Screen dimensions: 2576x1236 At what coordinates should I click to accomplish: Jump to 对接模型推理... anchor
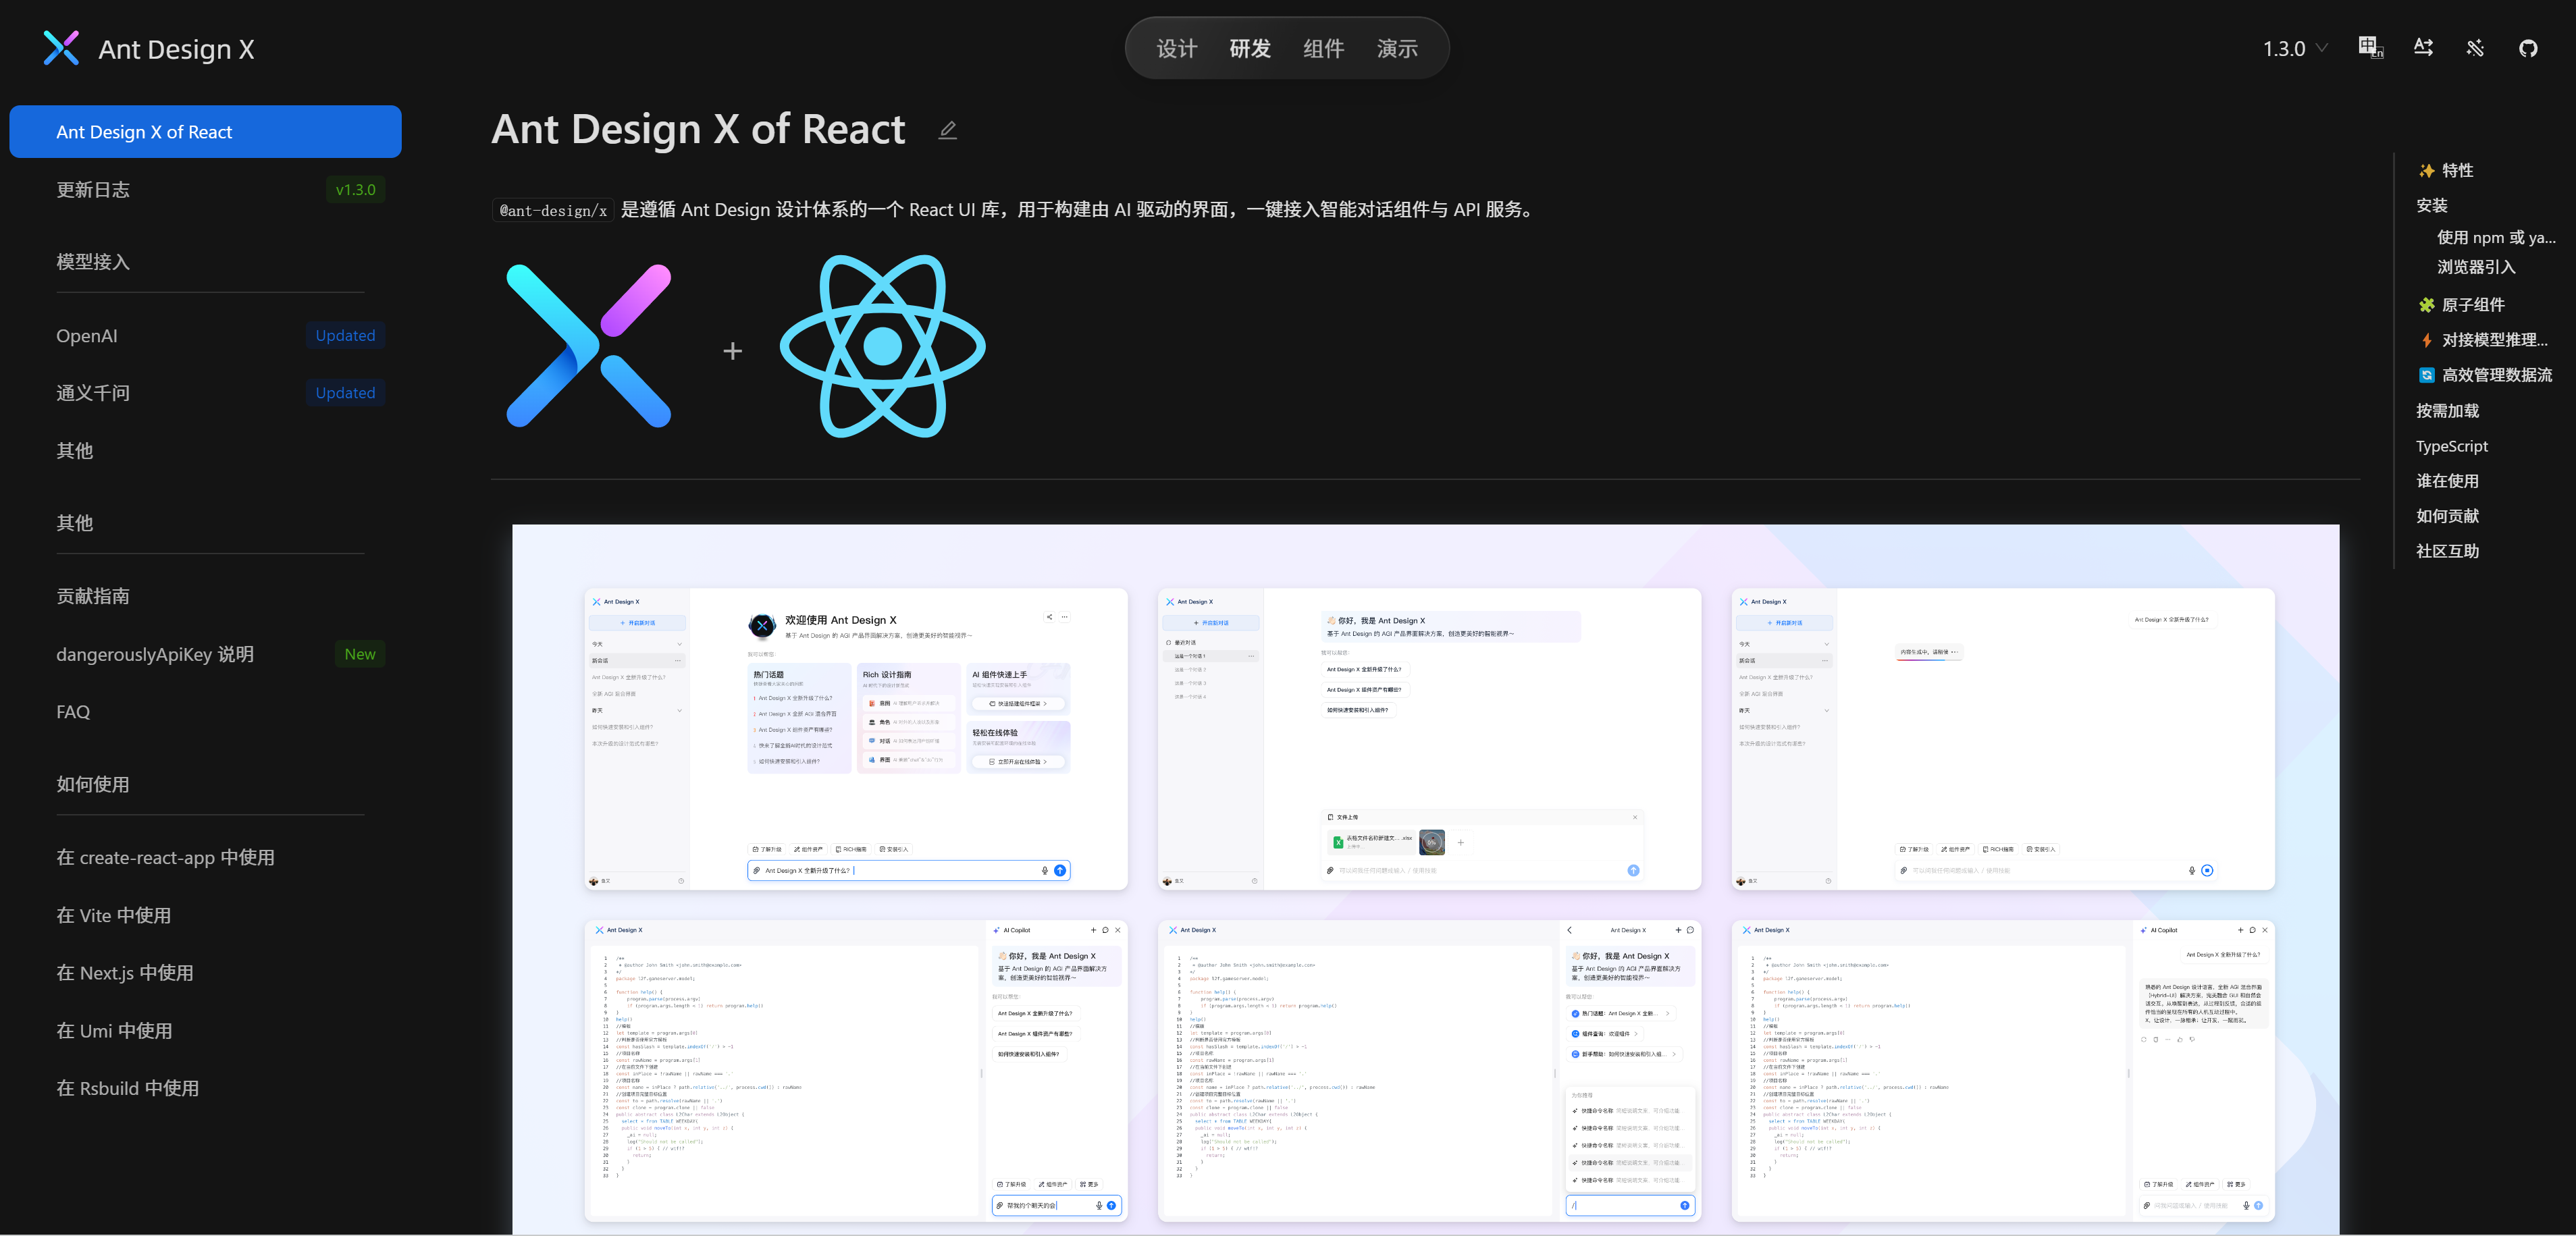coord(2483,340)
